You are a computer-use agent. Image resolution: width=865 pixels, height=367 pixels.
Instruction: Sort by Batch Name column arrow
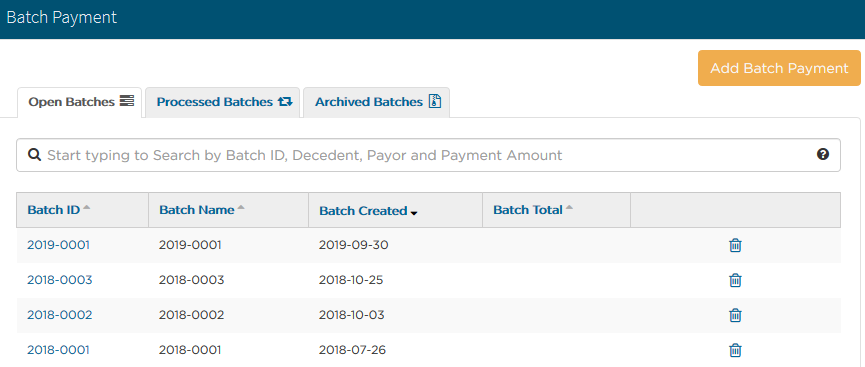[241, 208]
